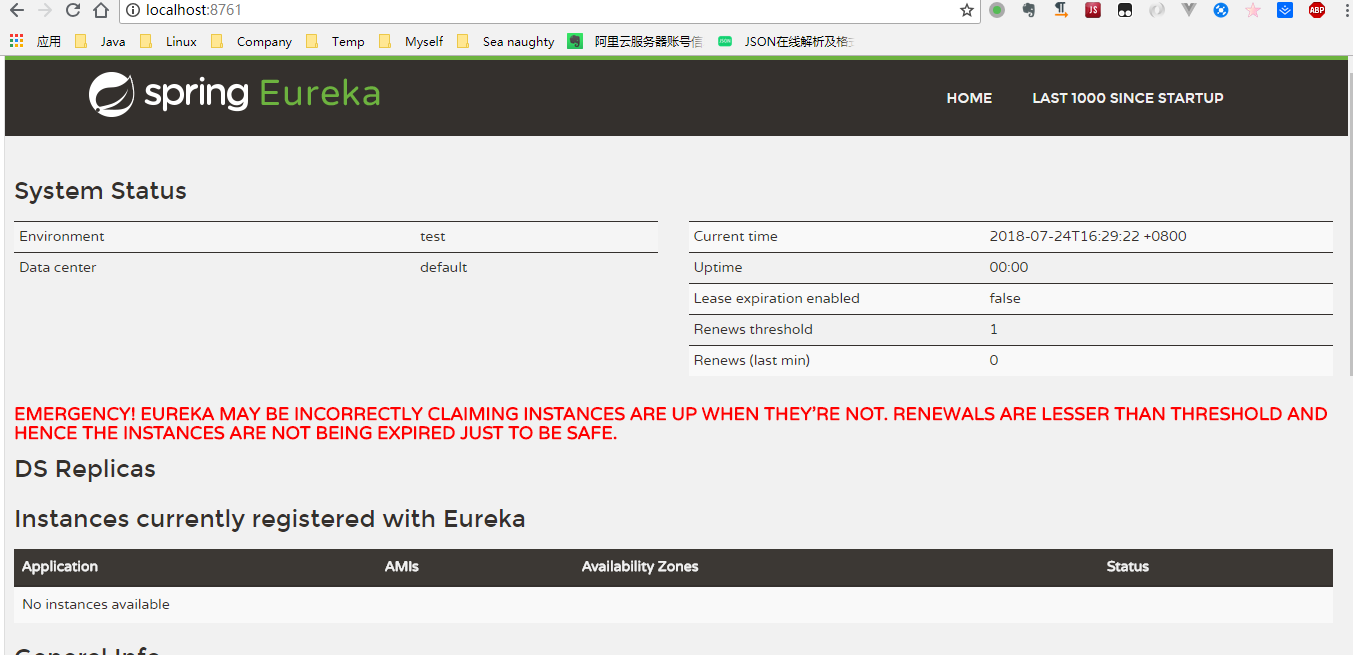The width and height of the screenshot is (1353, 655).
Task: Open the Company bookmarks folder
Action: pyautogui.click(x=251, y=41)
